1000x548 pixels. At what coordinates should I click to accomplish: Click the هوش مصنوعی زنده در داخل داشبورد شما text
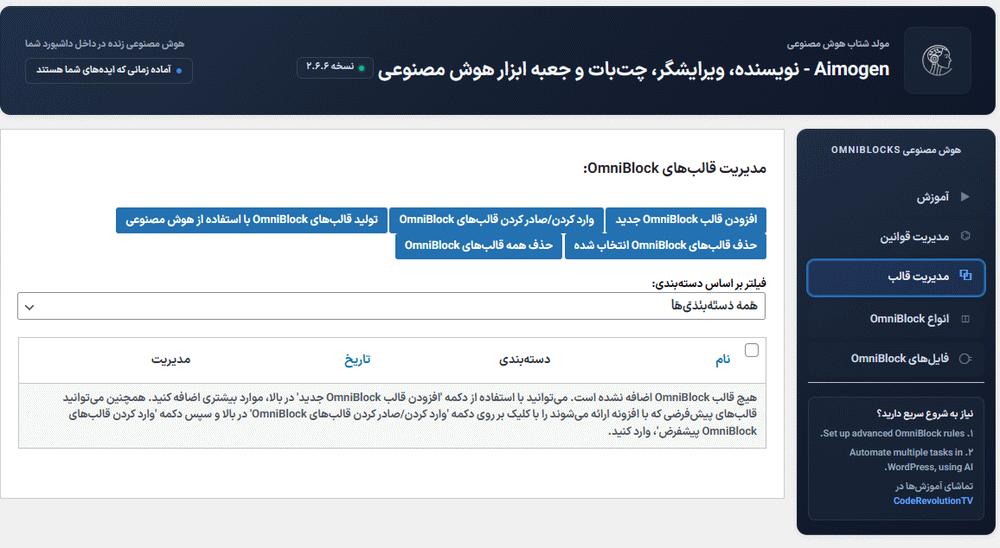(x=105, y=43)
